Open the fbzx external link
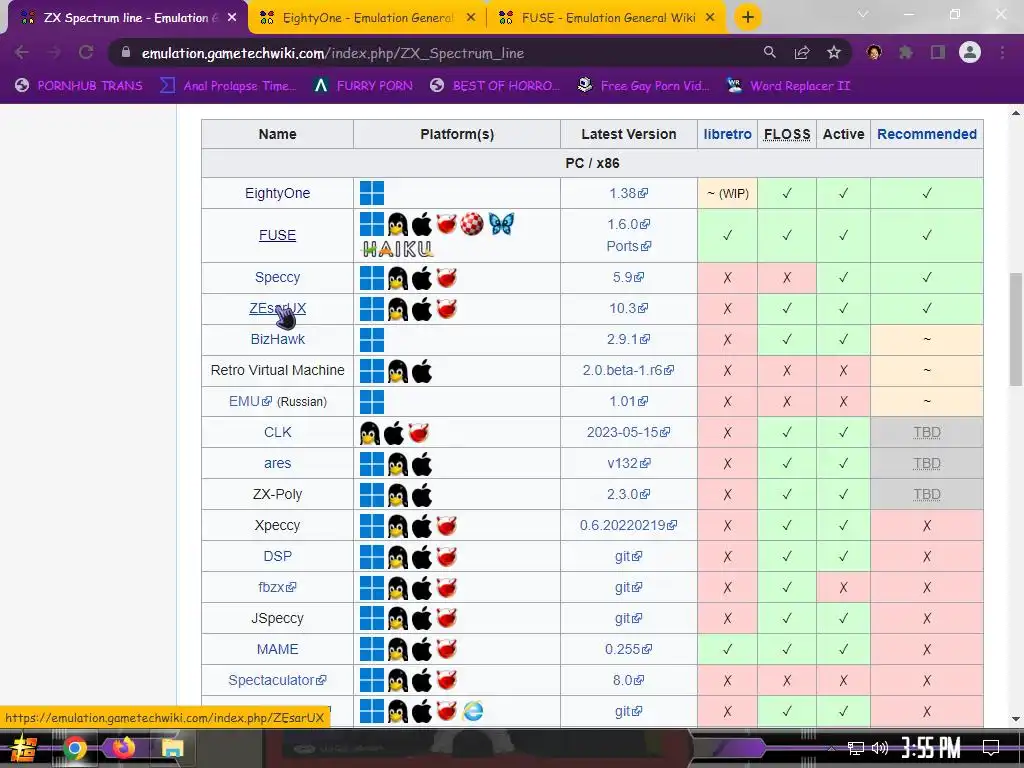Viewport: 1024px width, 768px height. pyautogui.click(x=278, y=587)
